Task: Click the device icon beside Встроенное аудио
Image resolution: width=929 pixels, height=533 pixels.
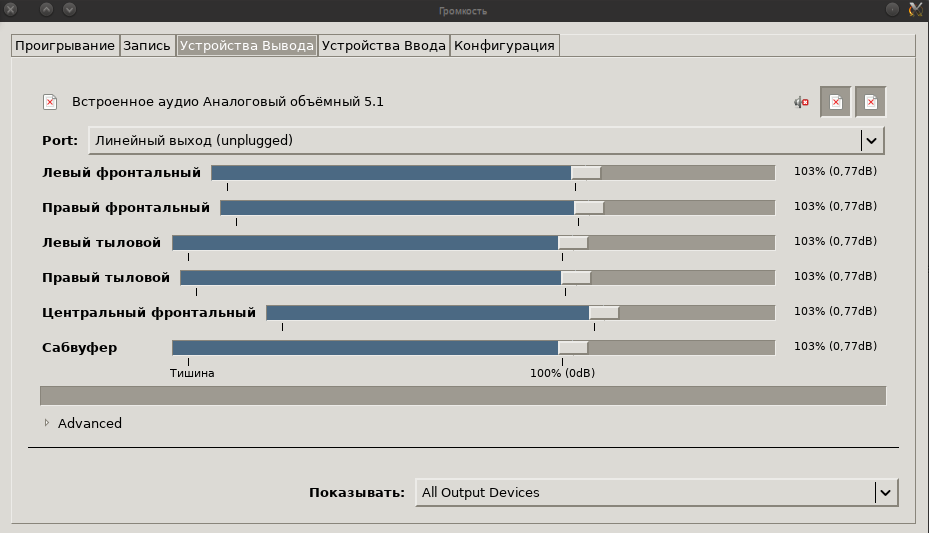Action: point(50,102)
